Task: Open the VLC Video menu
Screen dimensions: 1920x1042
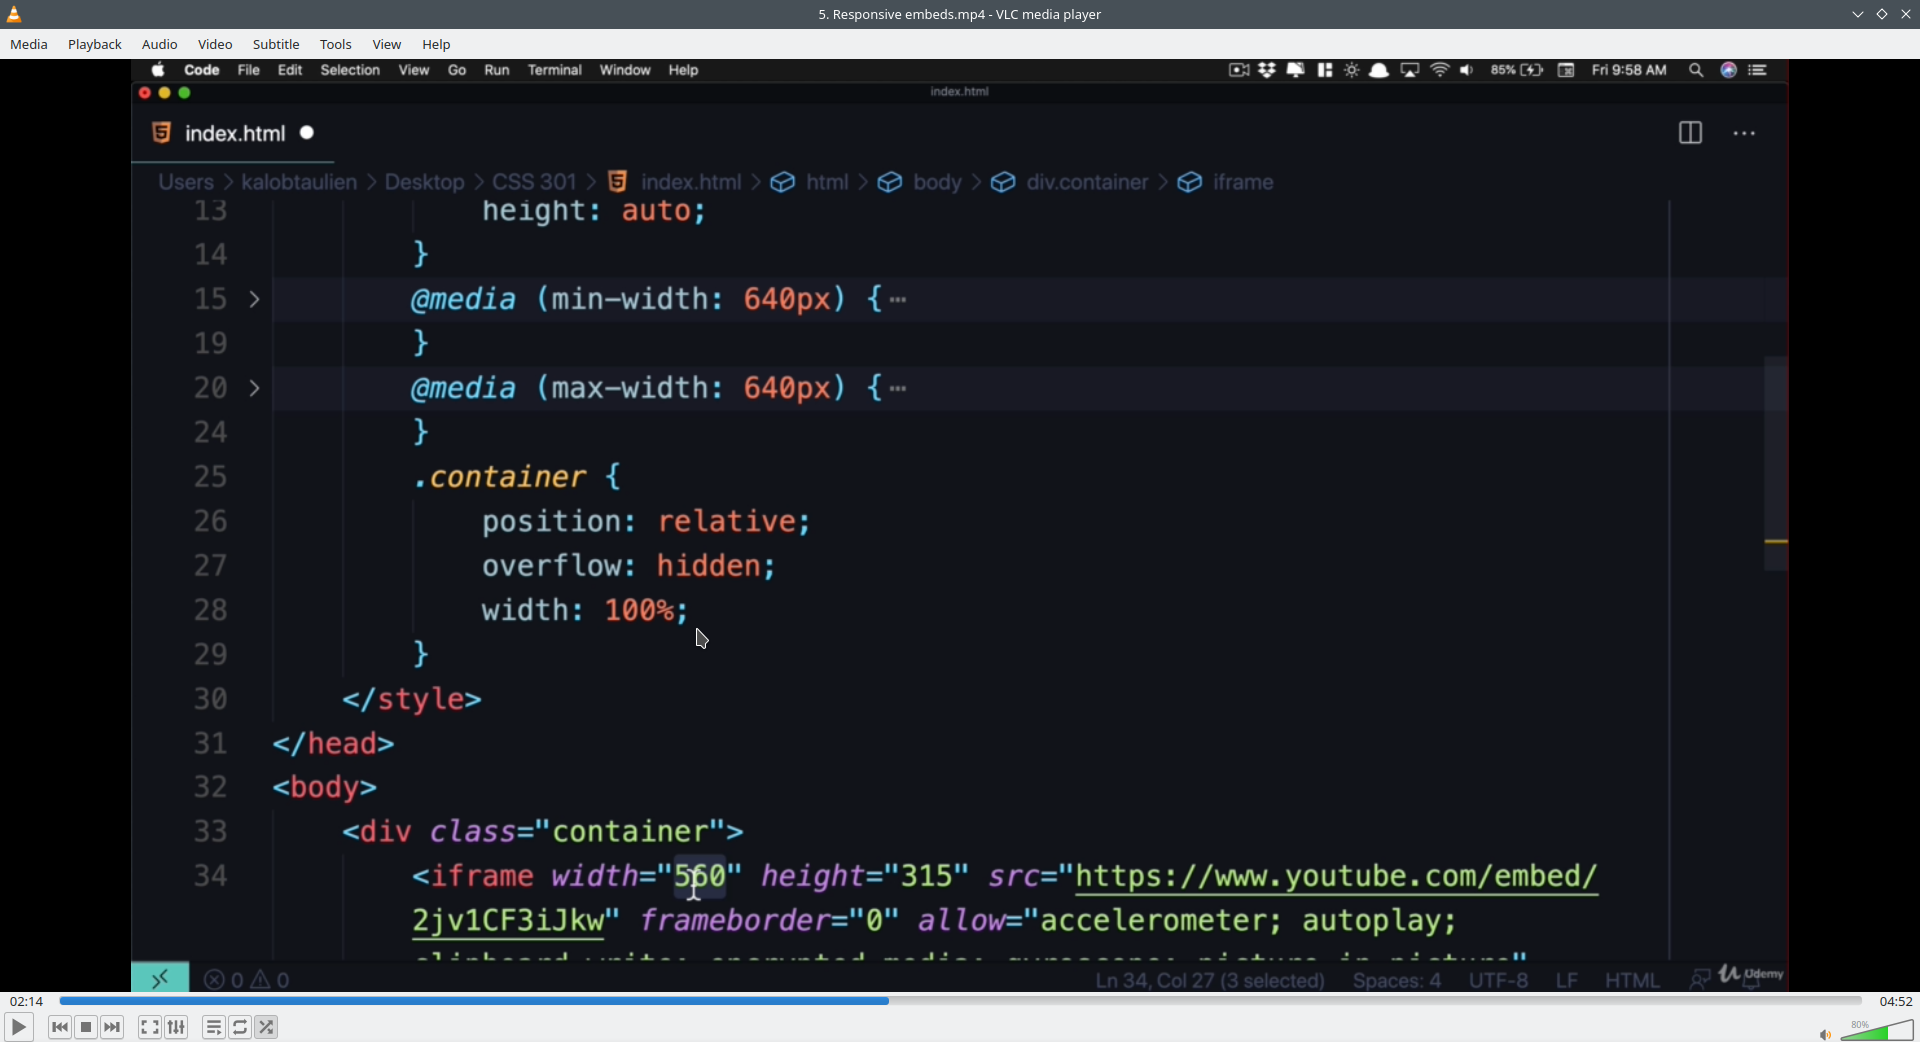Action: pos(215,44)
